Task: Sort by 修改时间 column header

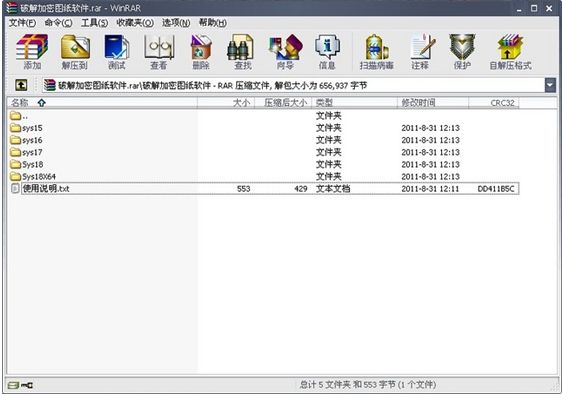Action: (x=433, y=103)
